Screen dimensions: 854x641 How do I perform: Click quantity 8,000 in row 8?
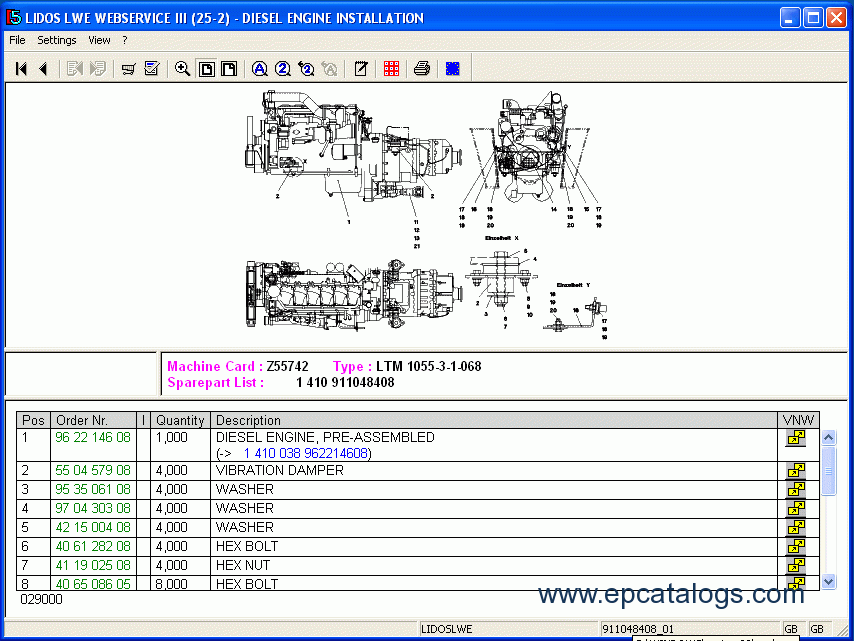(172, 584)
